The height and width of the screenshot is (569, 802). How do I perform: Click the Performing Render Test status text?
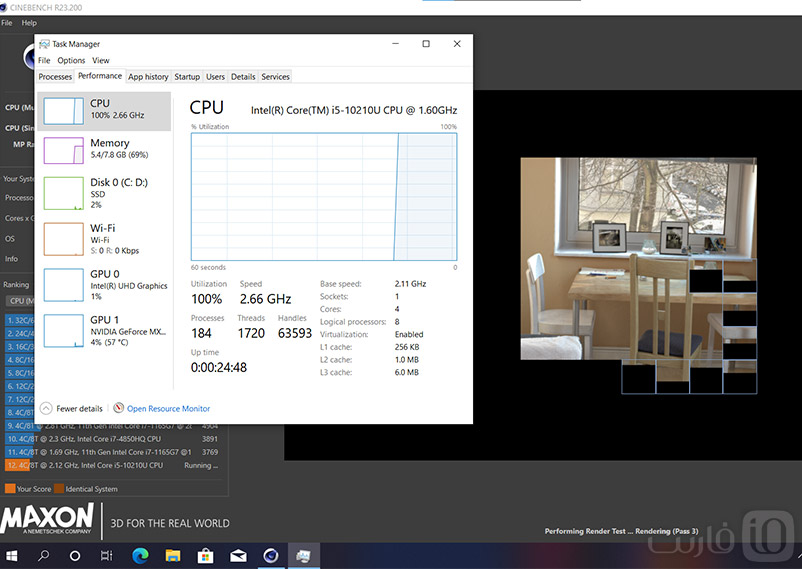click(x=621, y=531)
